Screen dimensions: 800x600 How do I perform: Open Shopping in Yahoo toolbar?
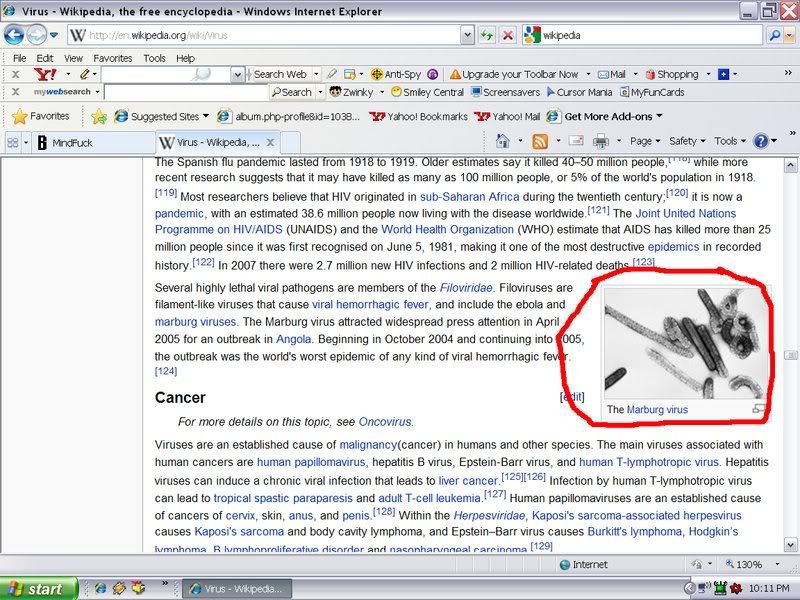click(672, 74)
